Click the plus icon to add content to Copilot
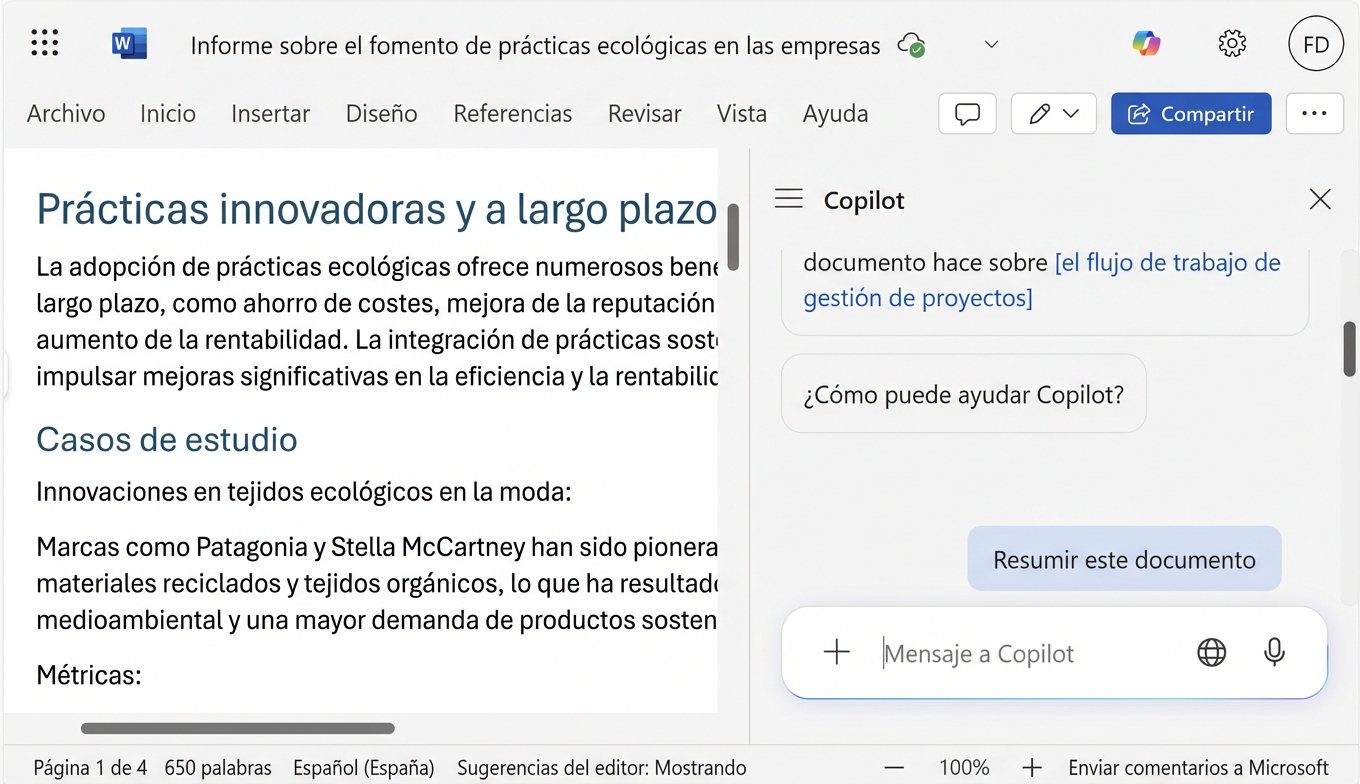The width and height of the screenshot is (1360, 784). click(836, 651)
